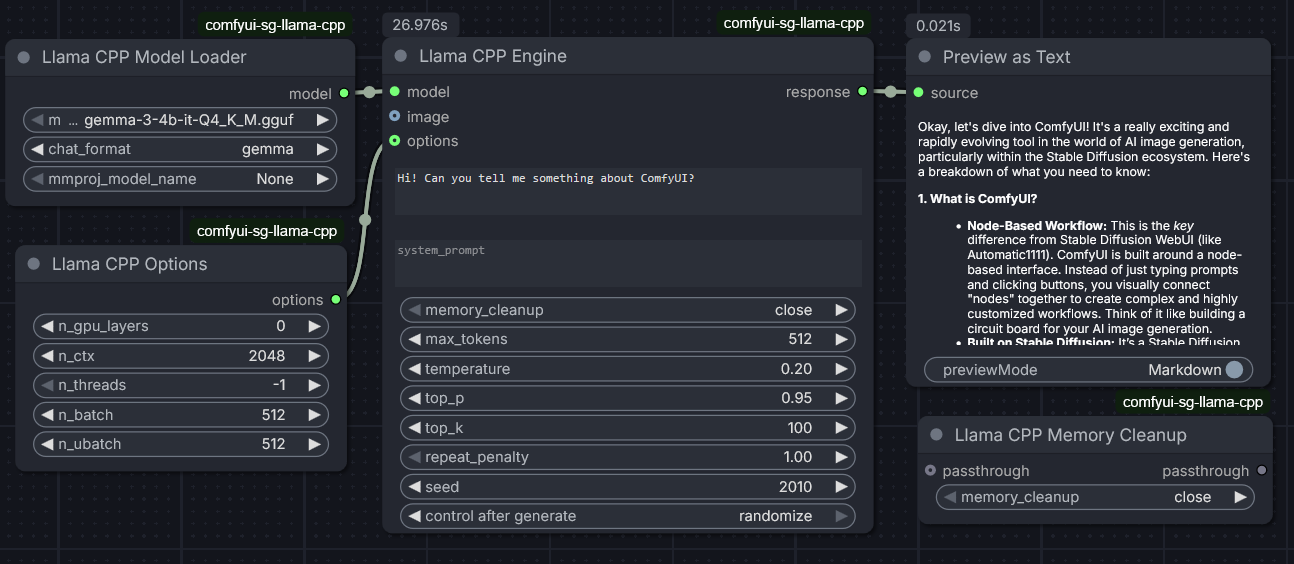This screenshot has height=564, width=1294.
Task: Click the options input socket on Engine
Action: [395, 141]
